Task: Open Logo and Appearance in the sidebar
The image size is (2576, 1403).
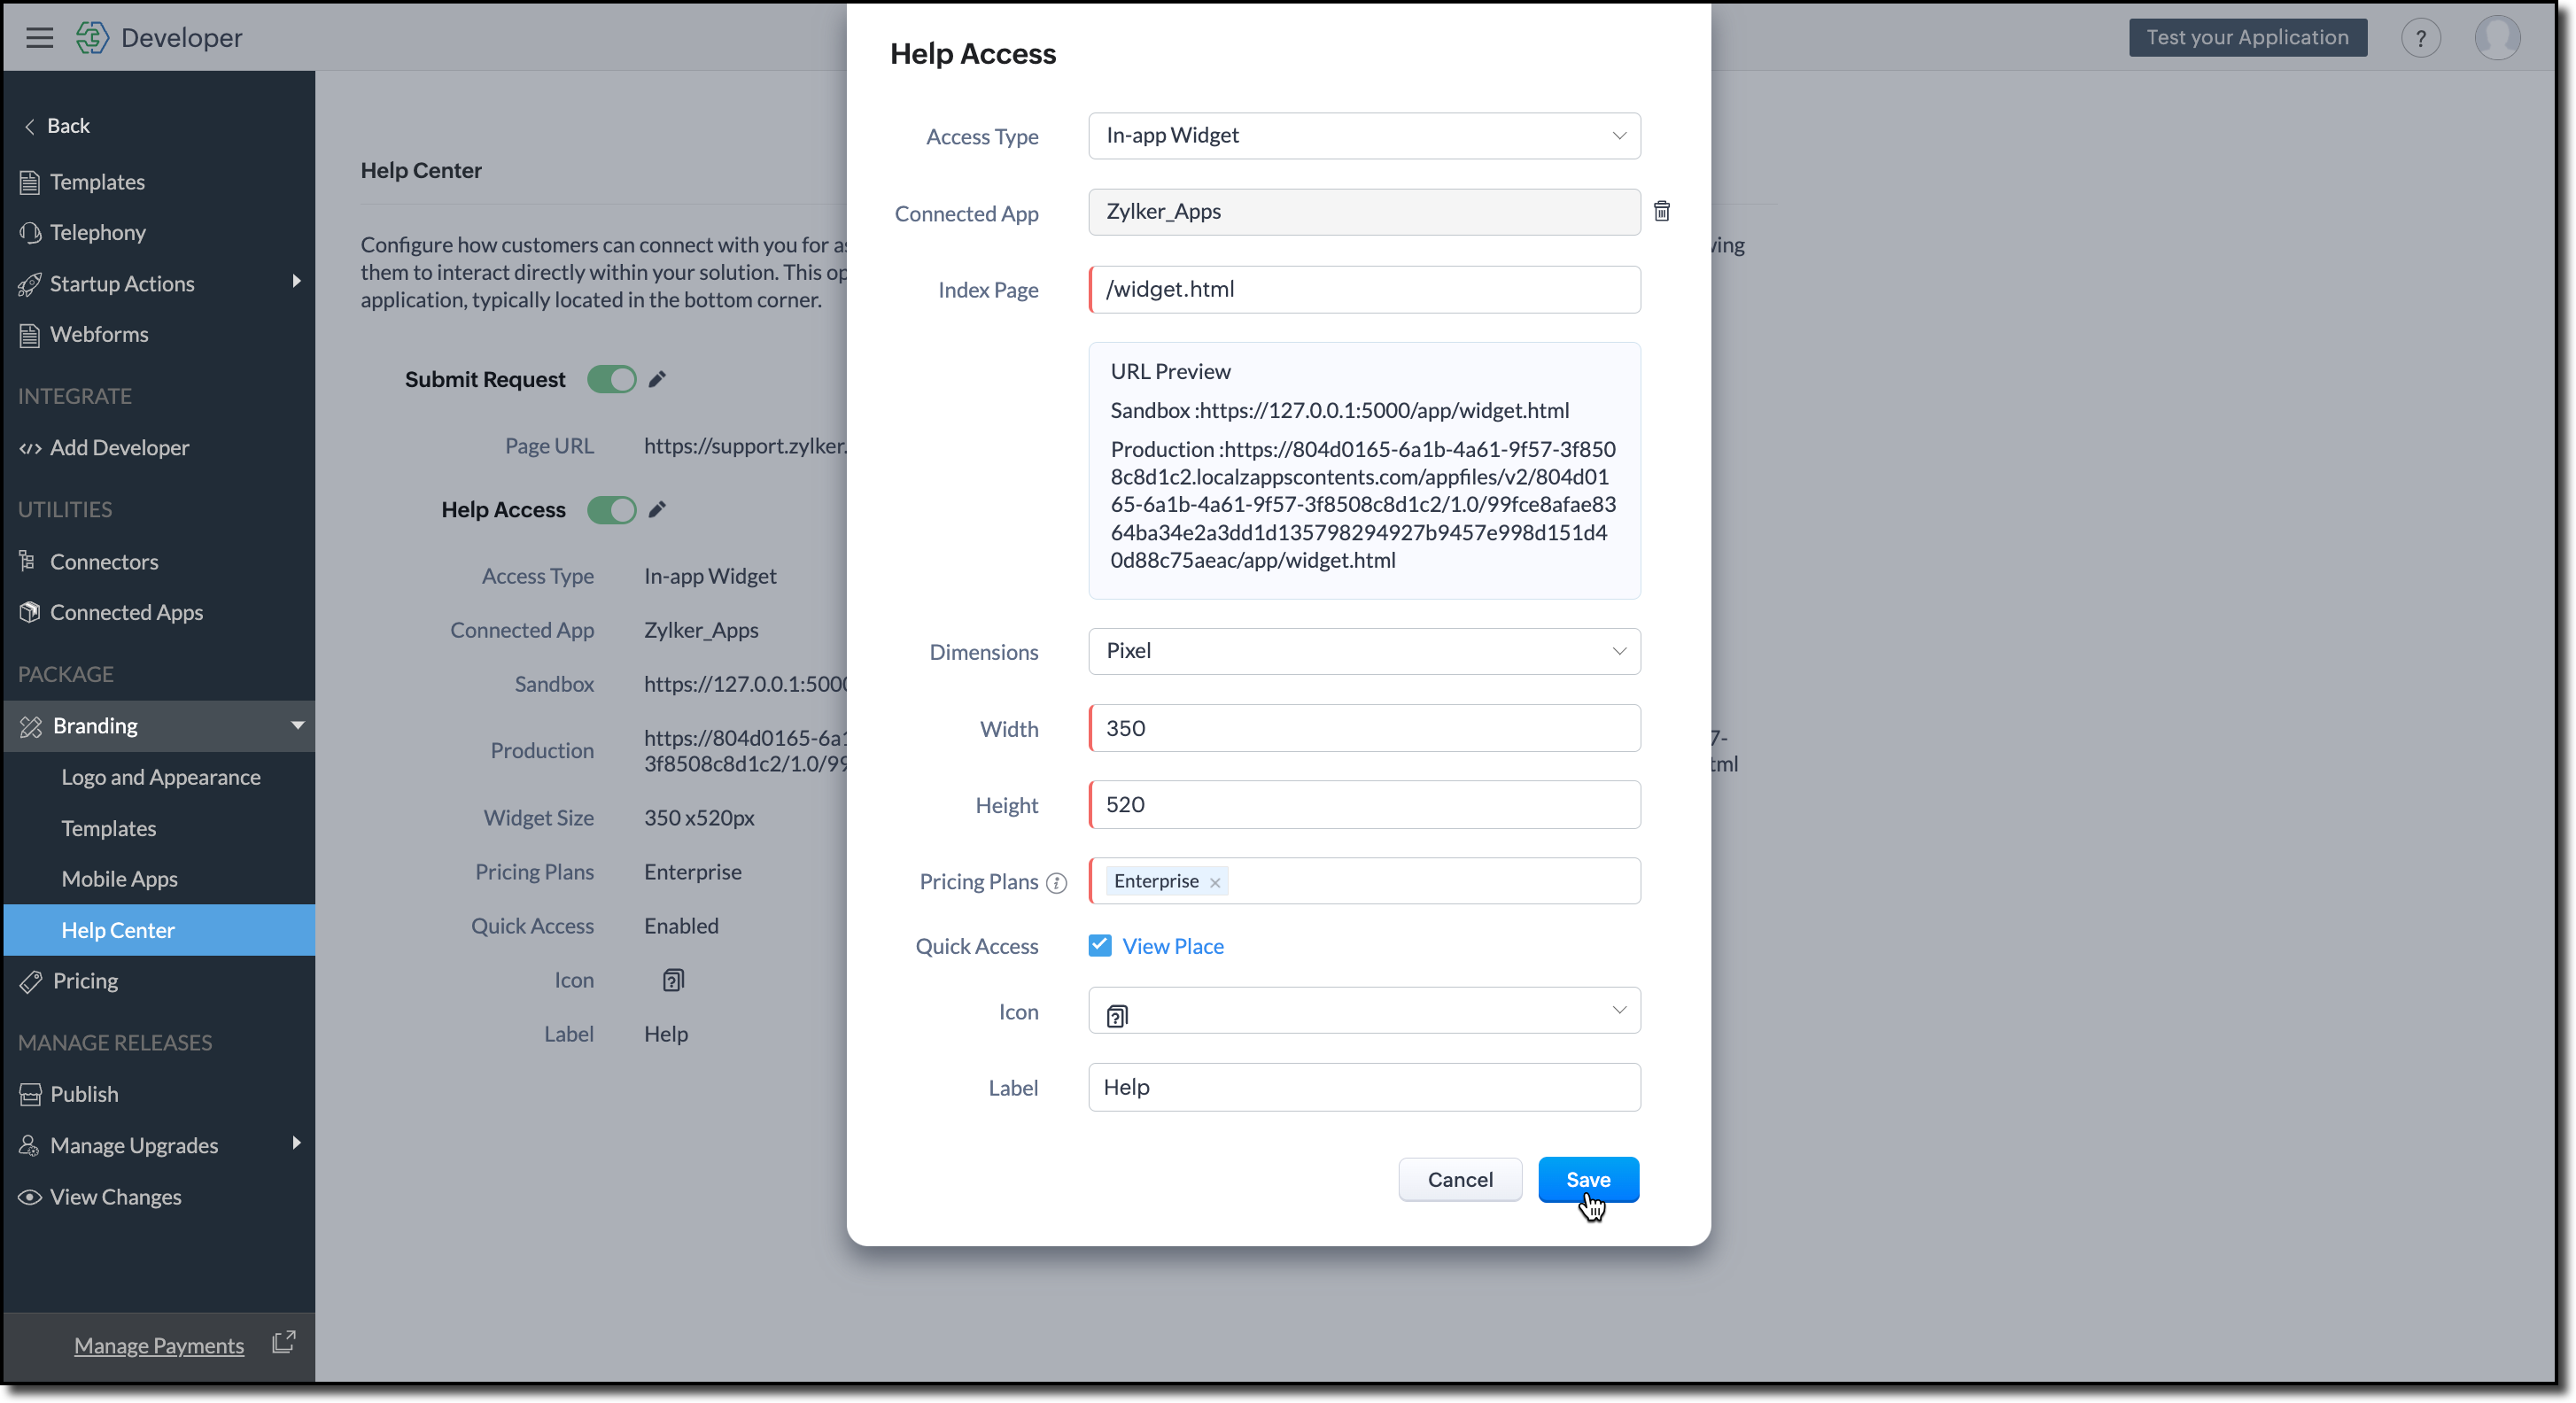Action: tap(161, 777)
